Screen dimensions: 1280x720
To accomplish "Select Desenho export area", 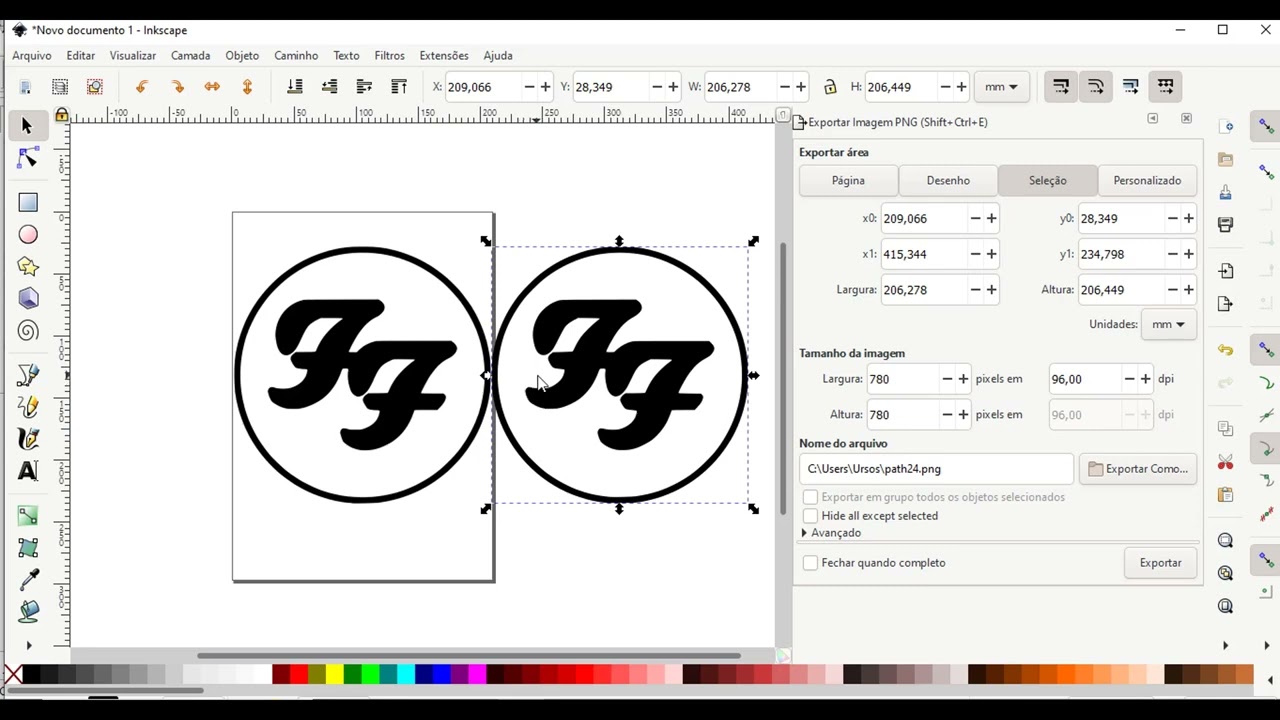I will click(x=948, y=181).
